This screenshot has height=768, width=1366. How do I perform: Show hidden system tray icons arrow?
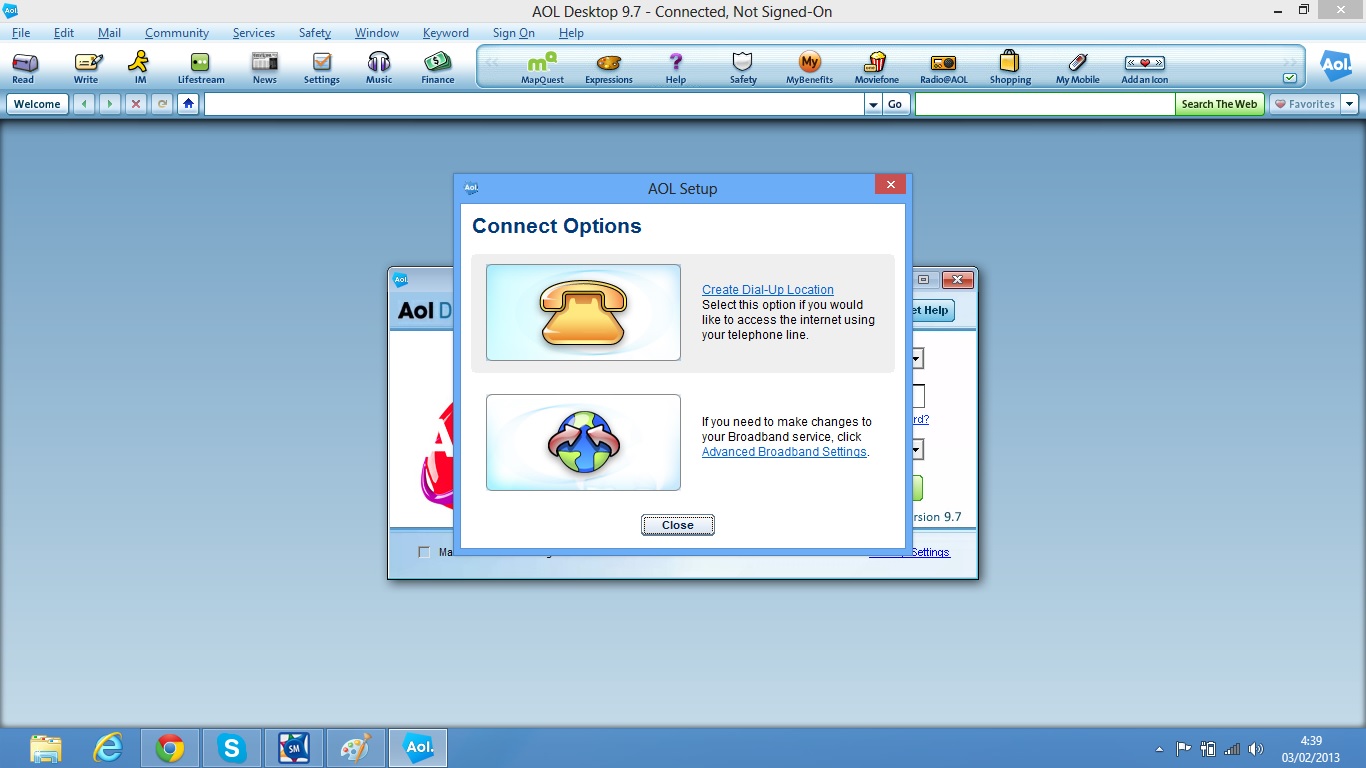coord(1160,749)
